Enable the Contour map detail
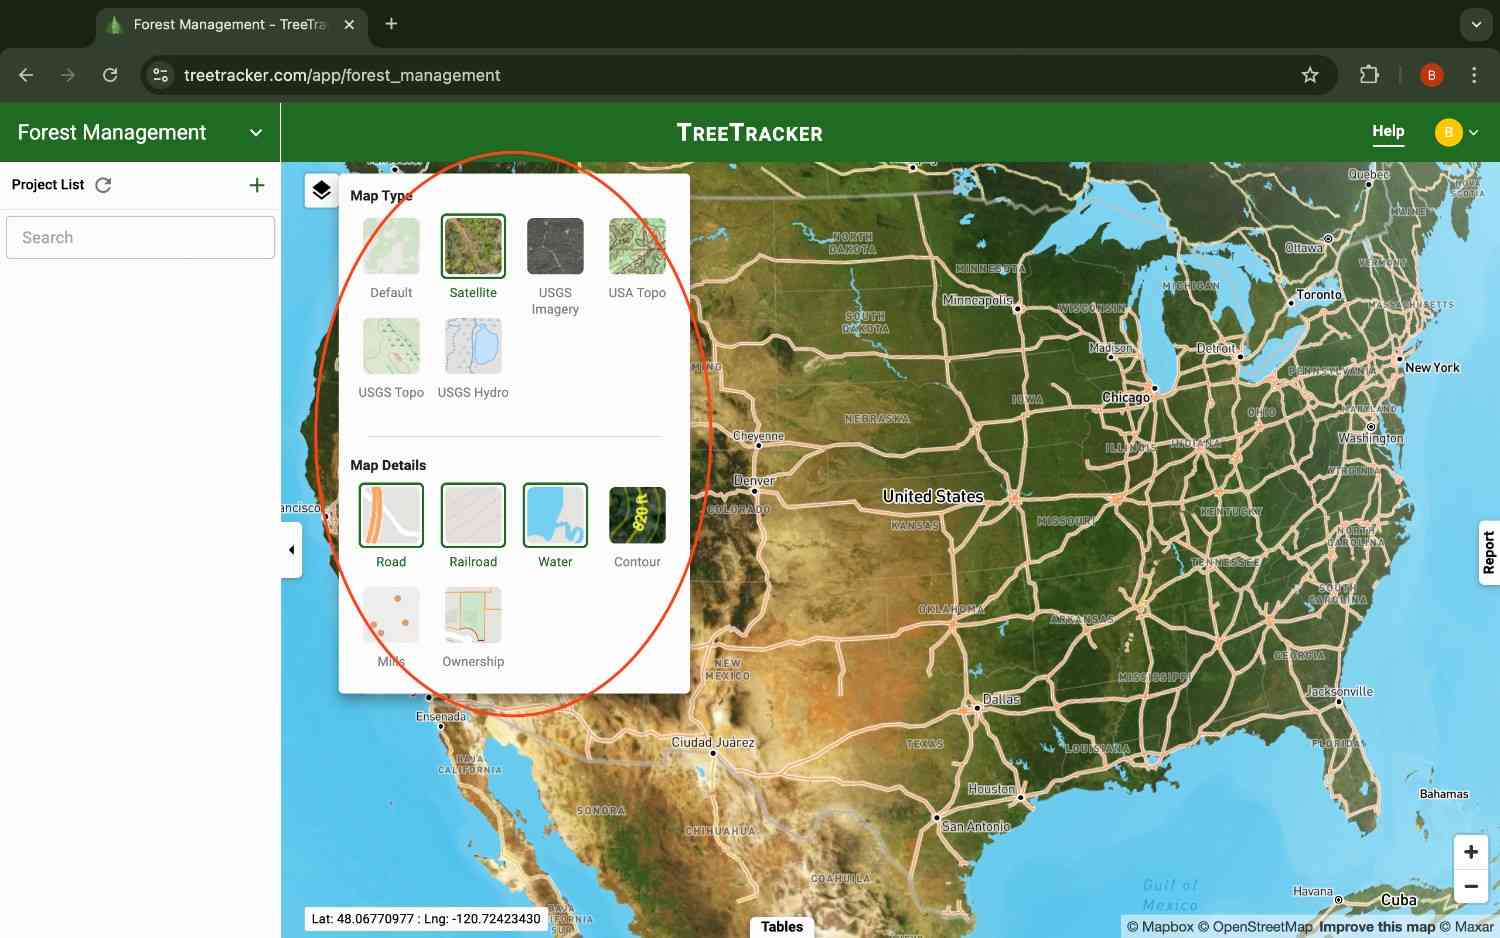The width and height of the screenshot is (1500, 938). 637,515
